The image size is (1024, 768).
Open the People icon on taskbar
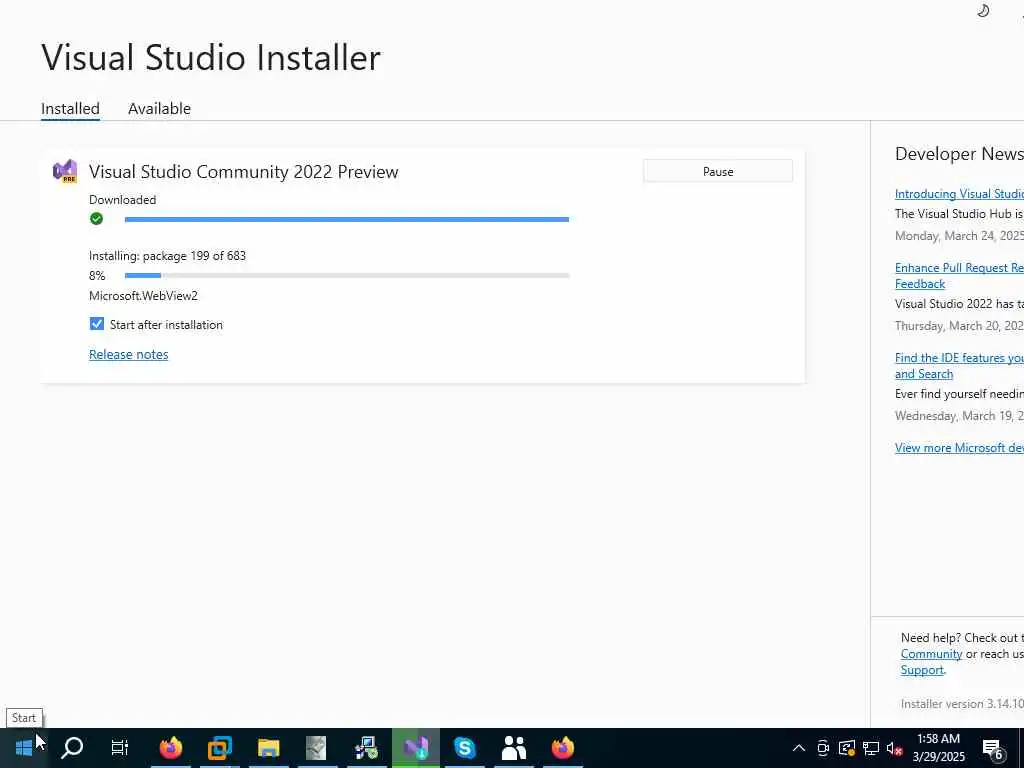click(513, 747)
